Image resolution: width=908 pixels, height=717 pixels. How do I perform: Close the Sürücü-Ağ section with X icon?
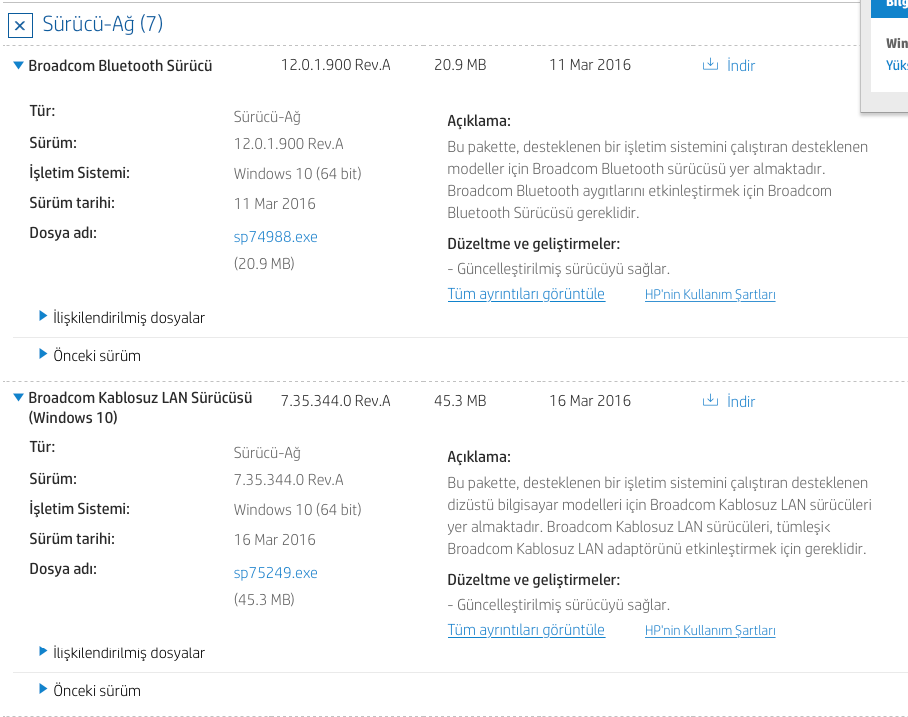pos(21,25)
